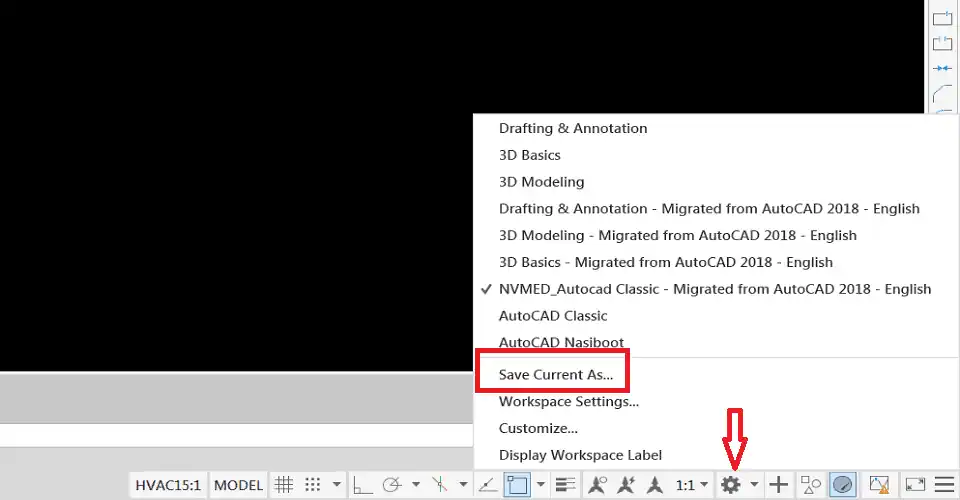Open the 1:1 annotation scale dropdown
Viewport: 960px width, 500px height.
pos(692,485)
